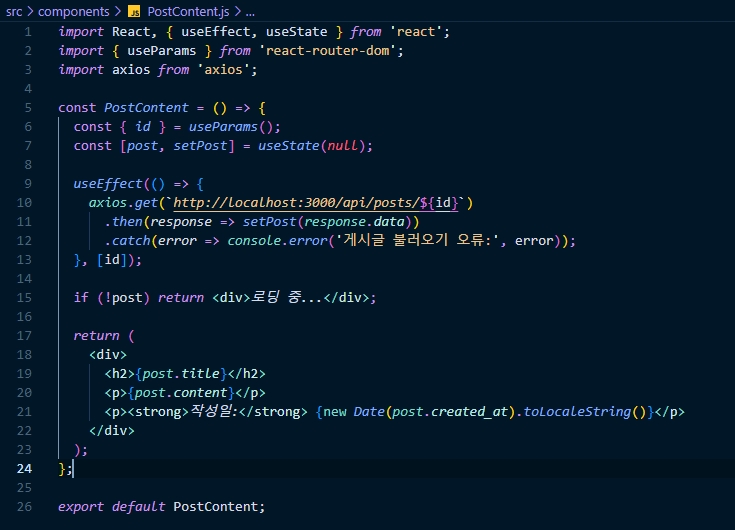Click console.error on line 12

(x=278, y=241)
